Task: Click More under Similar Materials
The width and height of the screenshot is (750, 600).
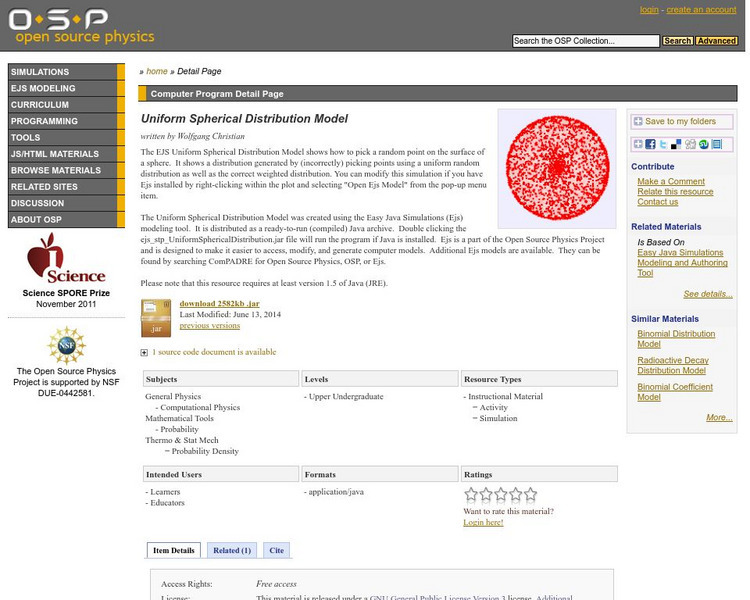Action: pos(719,418)
